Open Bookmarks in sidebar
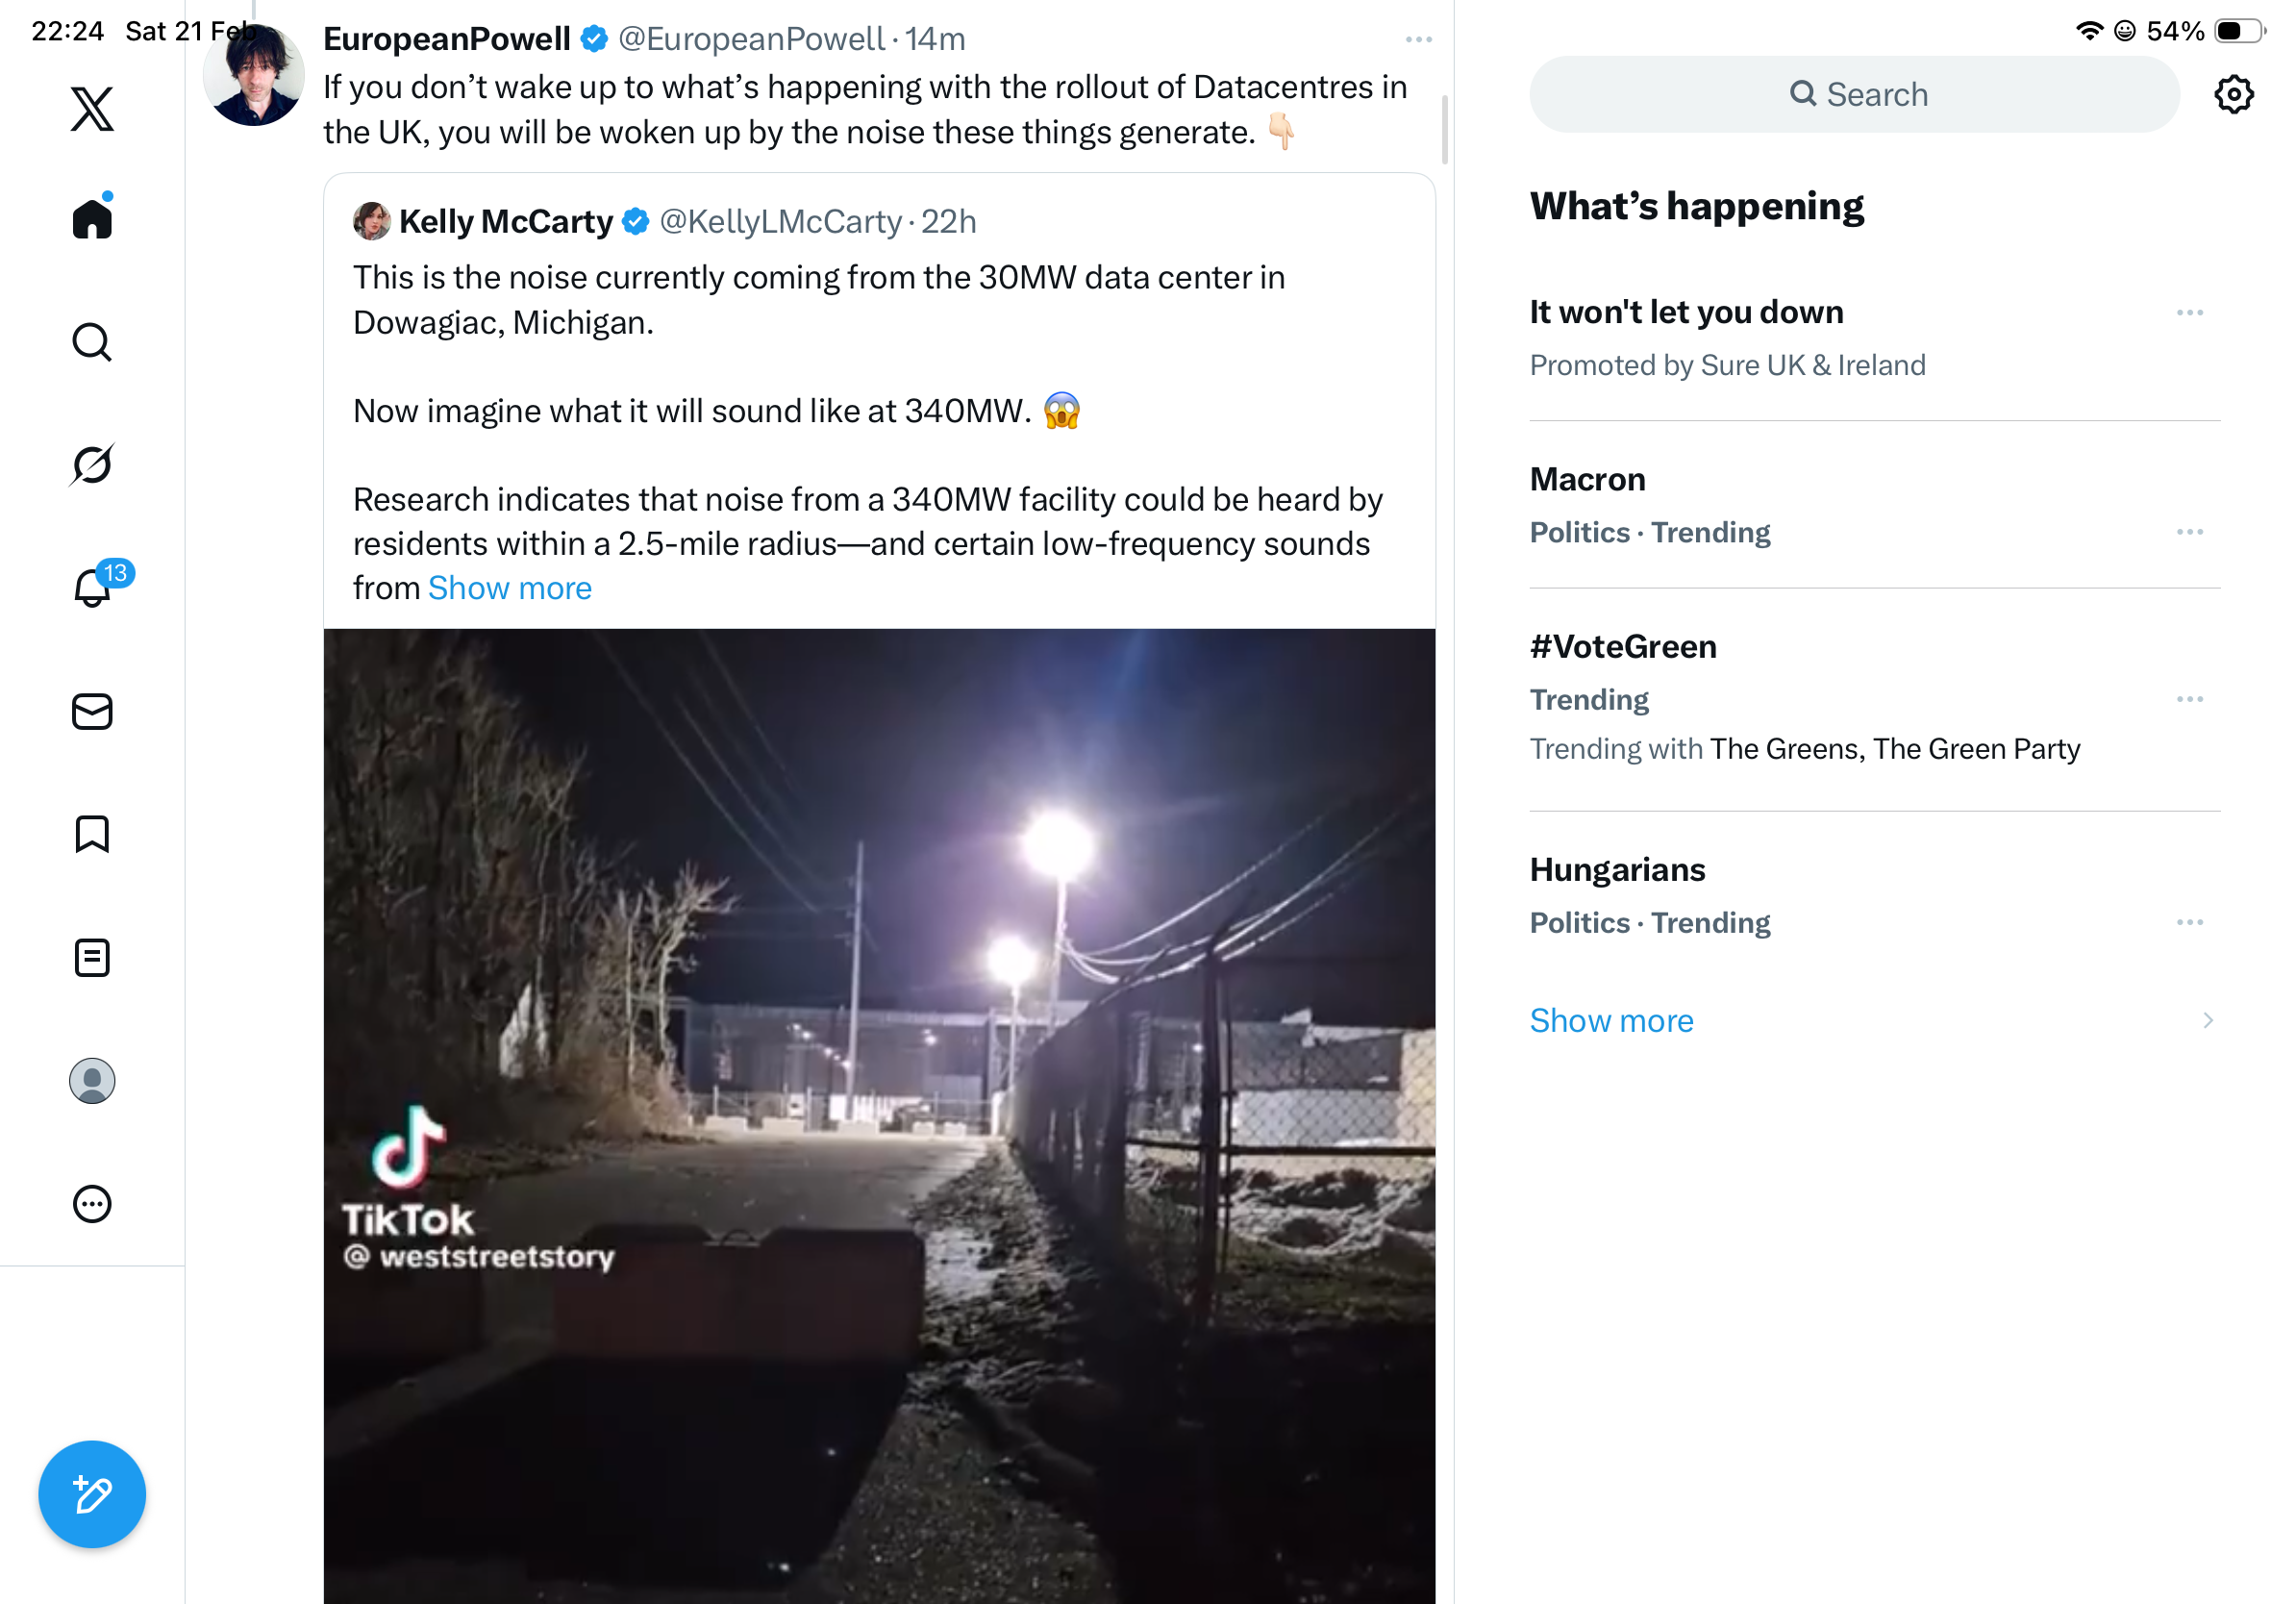This screenshot has height=1604, width=2296. tap(92, 834)
